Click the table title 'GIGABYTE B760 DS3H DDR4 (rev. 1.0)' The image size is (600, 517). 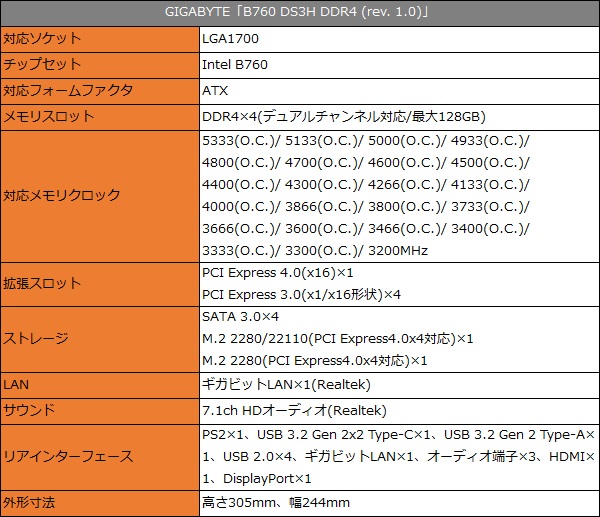[297, 12]
